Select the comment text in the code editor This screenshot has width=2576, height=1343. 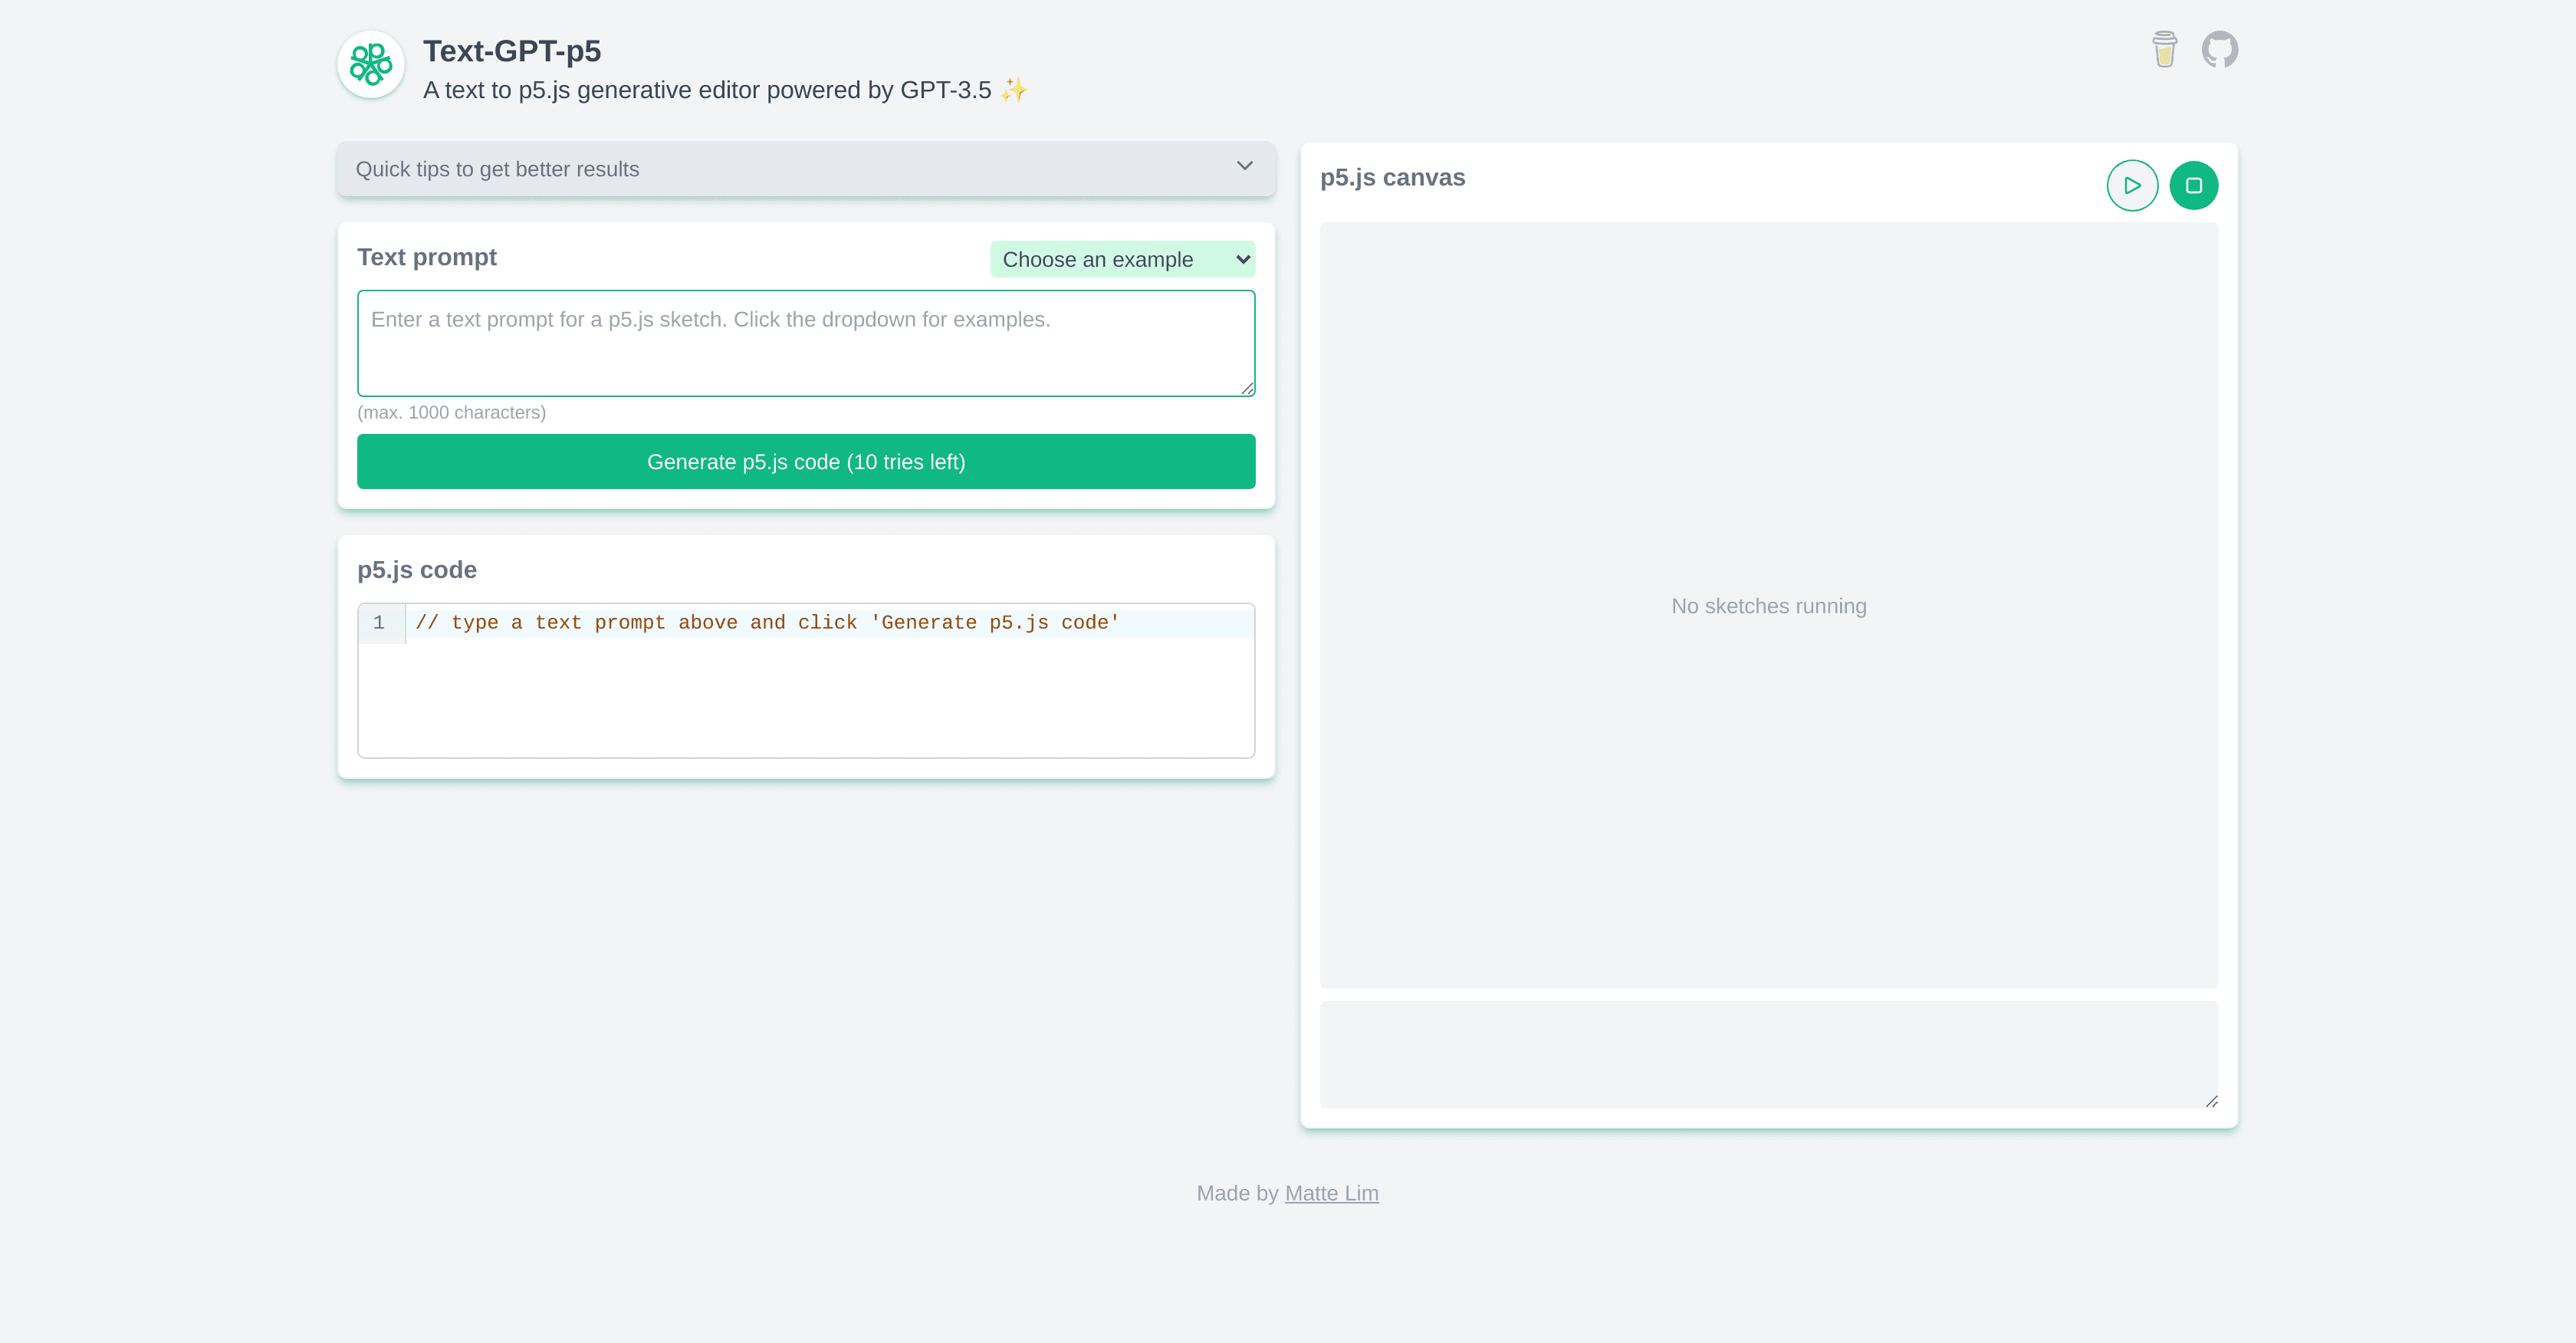(767, 622)
